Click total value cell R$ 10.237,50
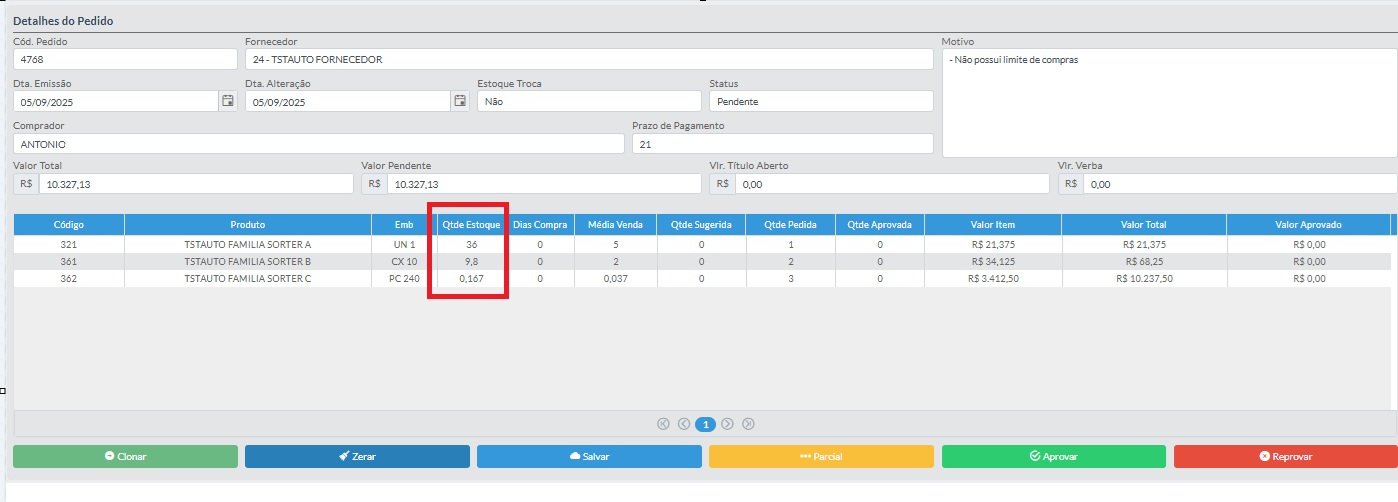 1144,278
